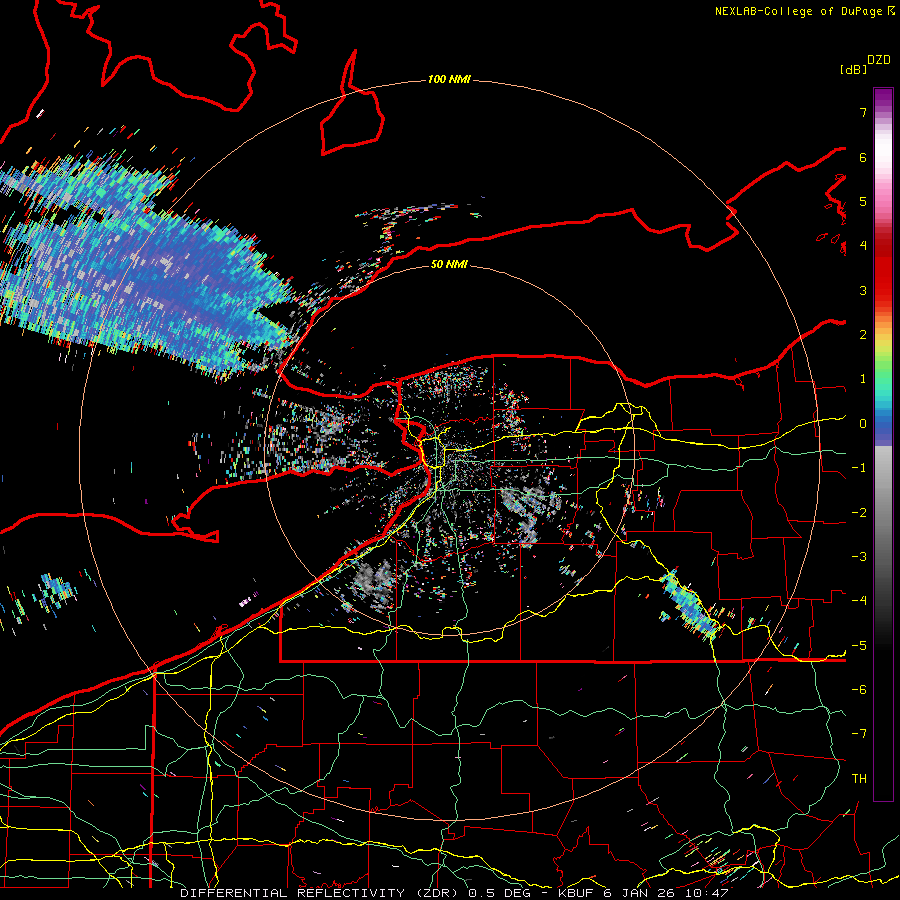Click the 3 value on color scale

pyautogui.click(x=863, y=290)
